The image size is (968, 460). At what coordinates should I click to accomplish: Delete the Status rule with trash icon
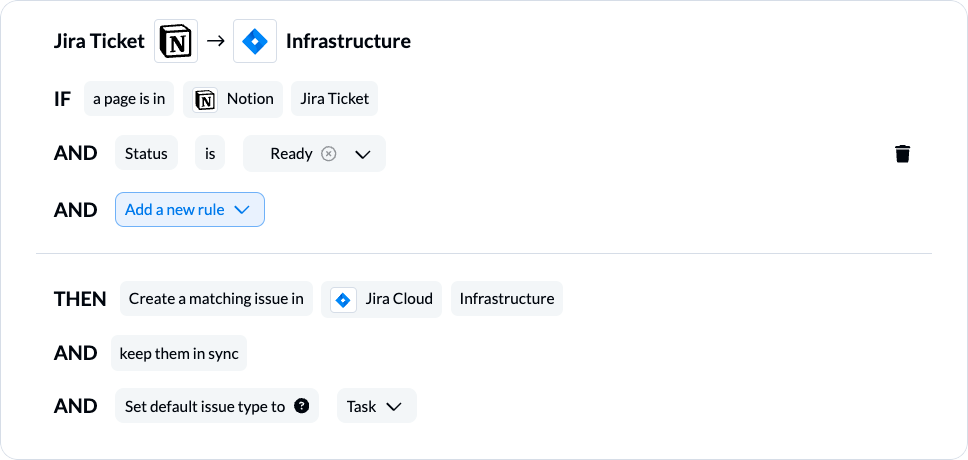pyautogui.click(x=902, y=153)
